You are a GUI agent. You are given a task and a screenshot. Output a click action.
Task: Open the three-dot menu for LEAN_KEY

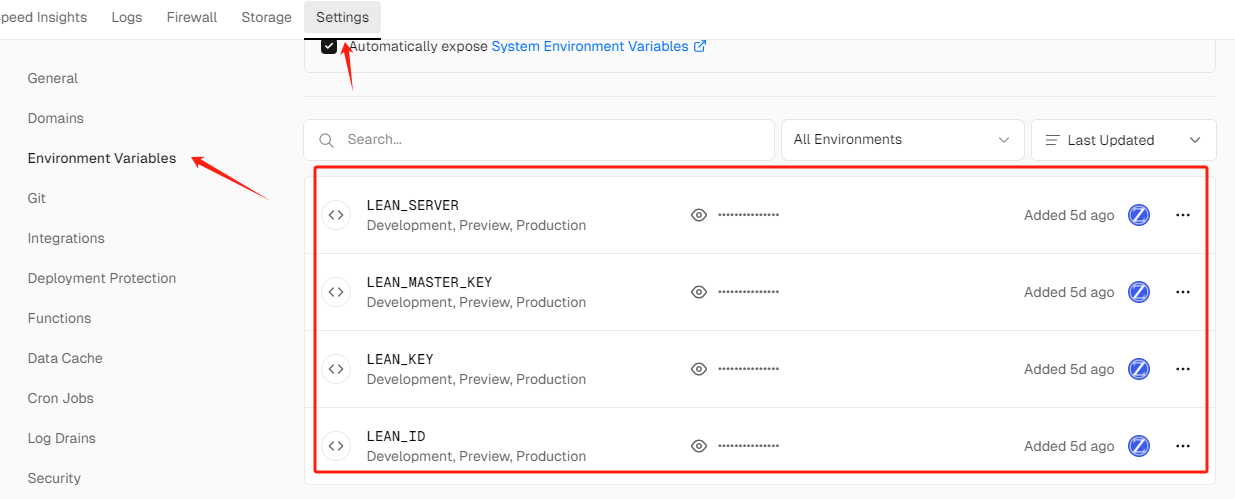click(x=1182, y=369)
